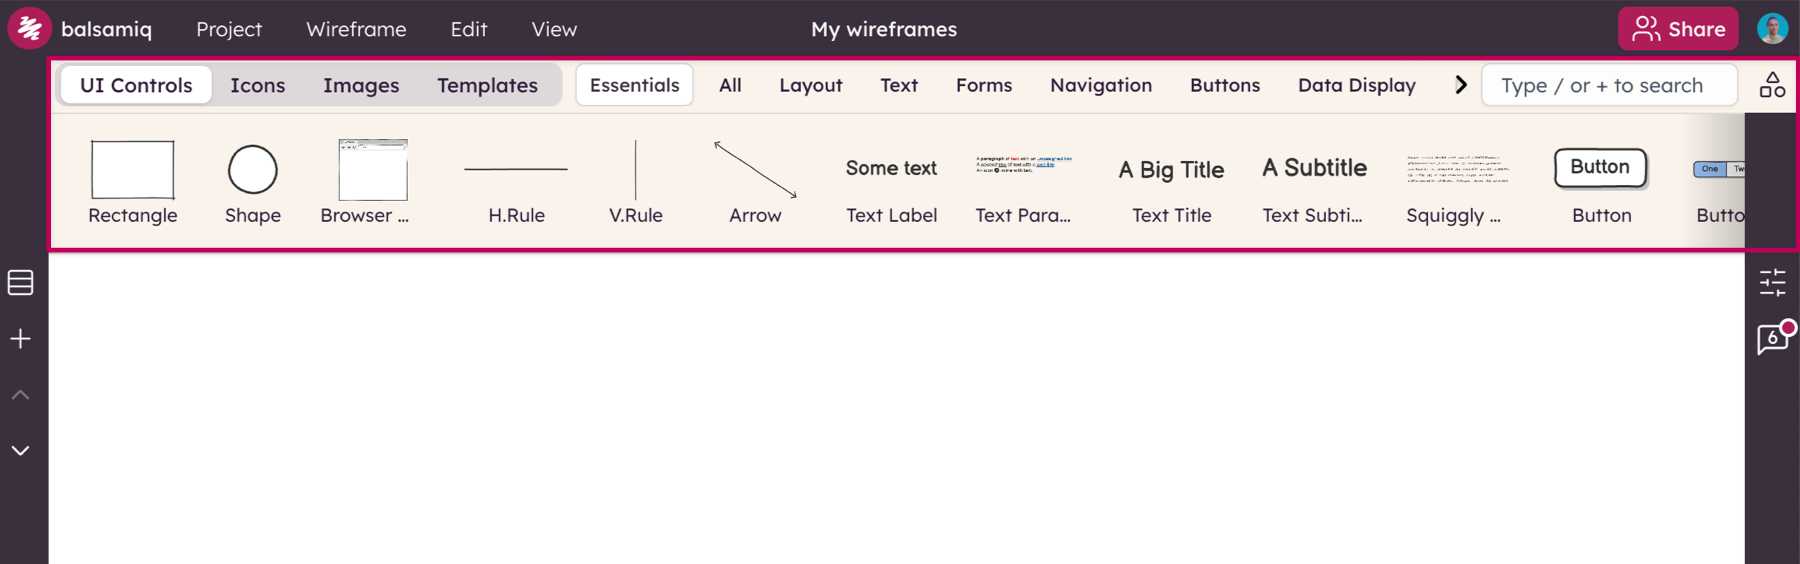Screen dimensions: 1800x564
Task: Go to previous wireframe up chevron
Action: click(20, 395)
